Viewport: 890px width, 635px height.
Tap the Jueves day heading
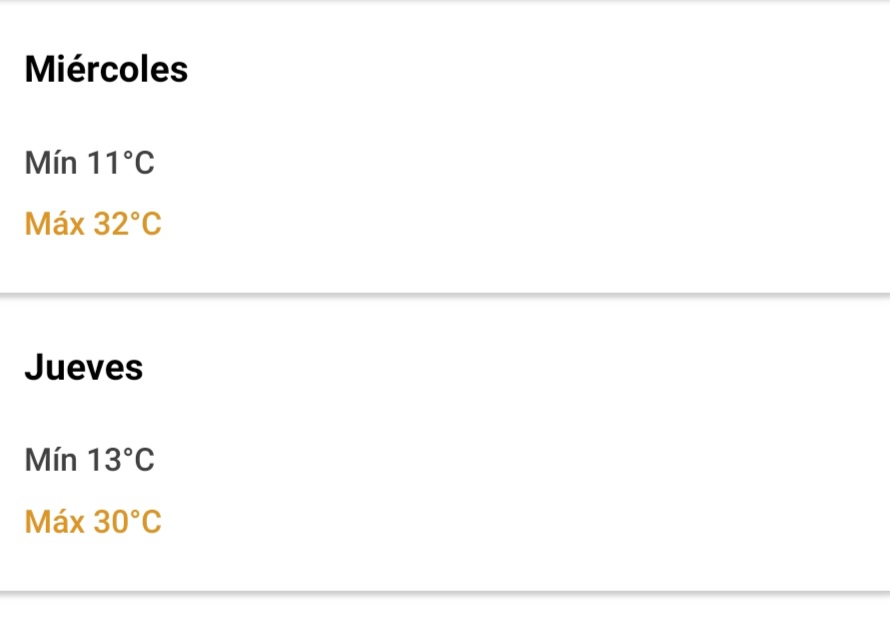(83, 368)
